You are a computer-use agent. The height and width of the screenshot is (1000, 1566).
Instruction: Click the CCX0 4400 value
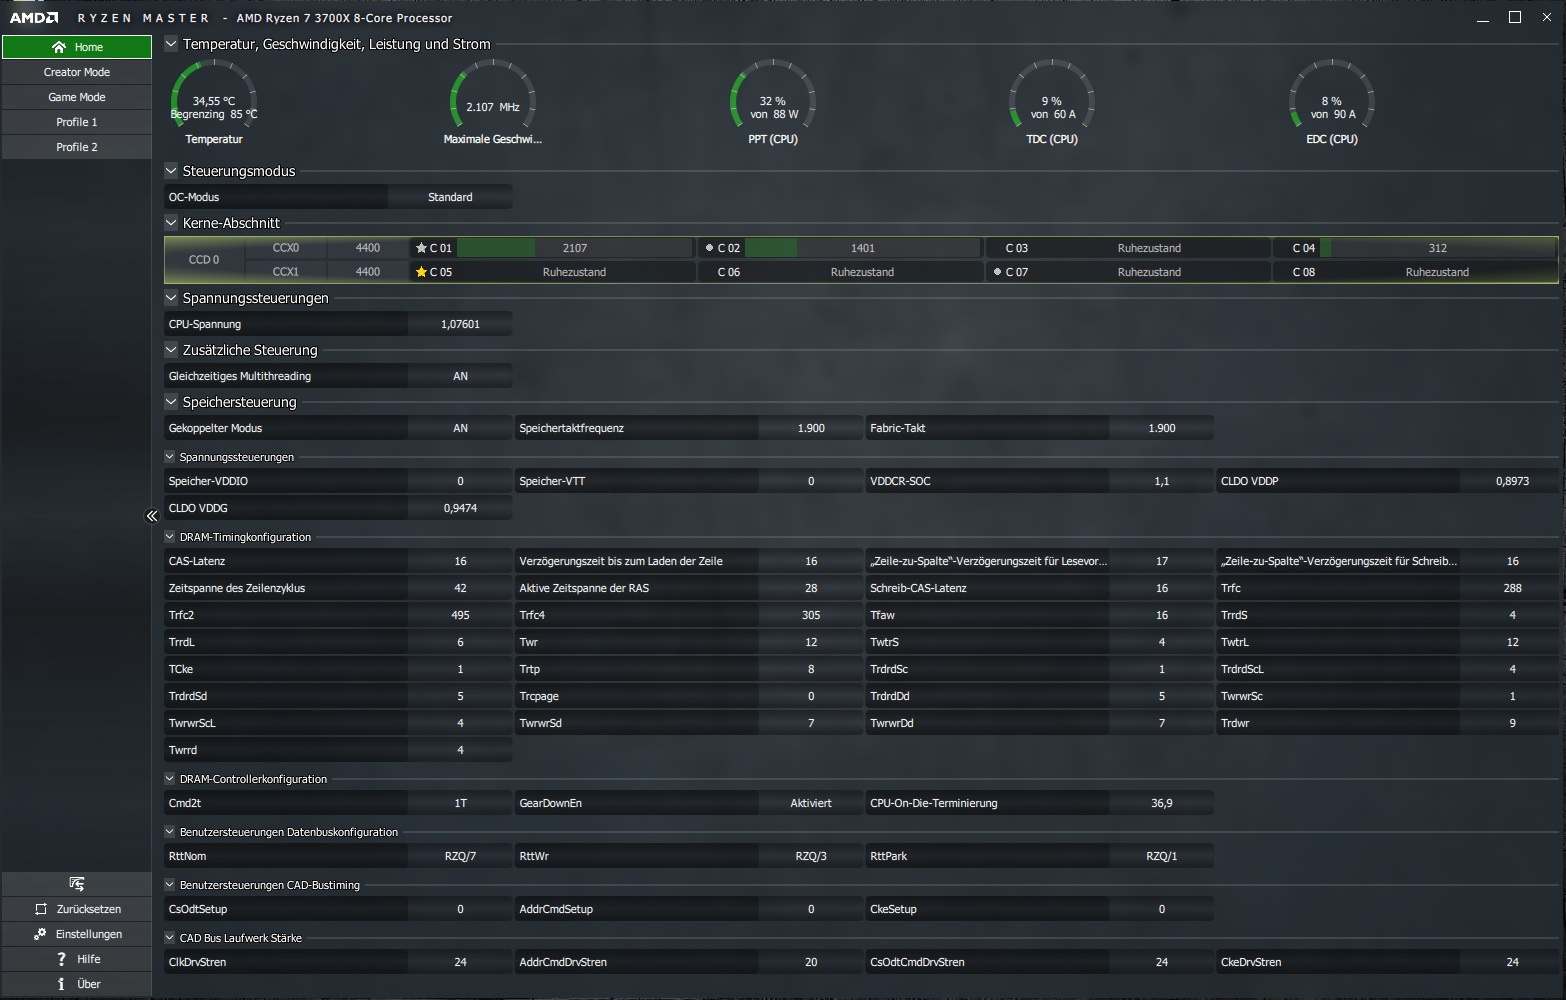[368, 248]
